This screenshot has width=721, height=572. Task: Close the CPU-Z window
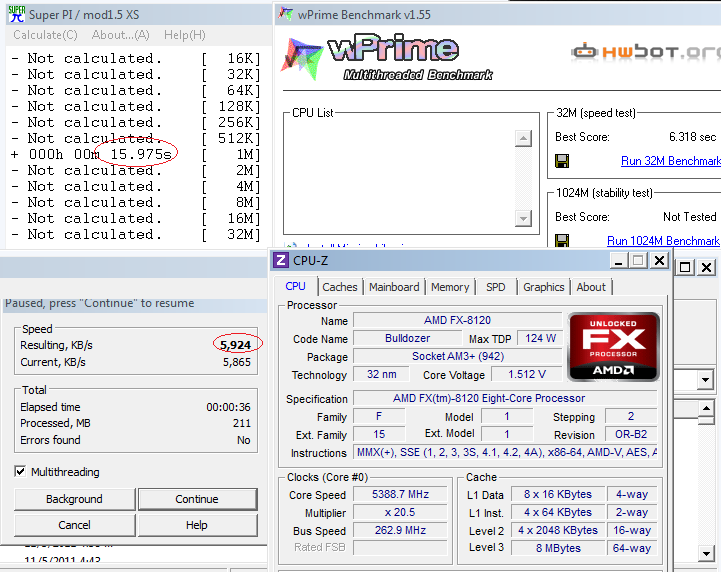point(659,261)
